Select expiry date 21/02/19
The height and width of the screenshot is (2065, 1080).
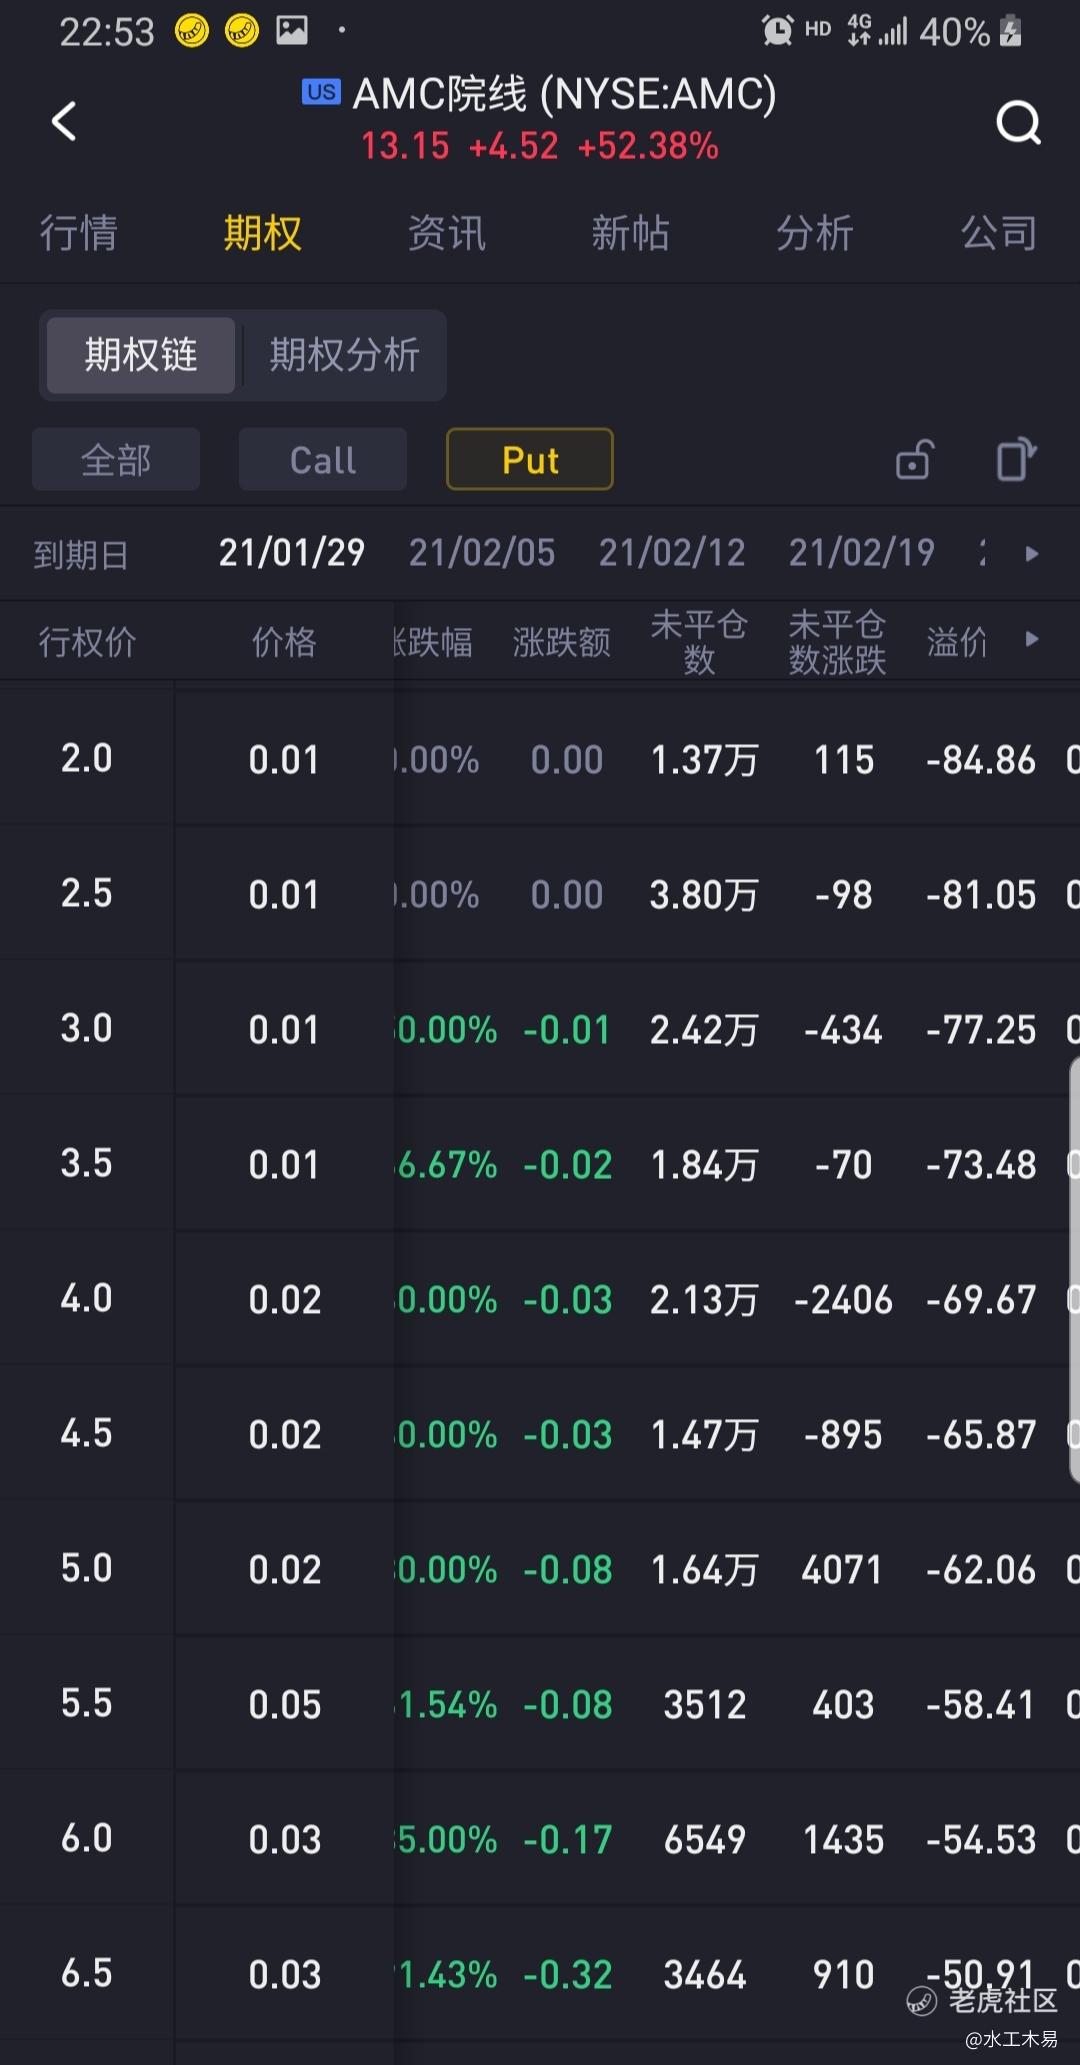(862, 553)
